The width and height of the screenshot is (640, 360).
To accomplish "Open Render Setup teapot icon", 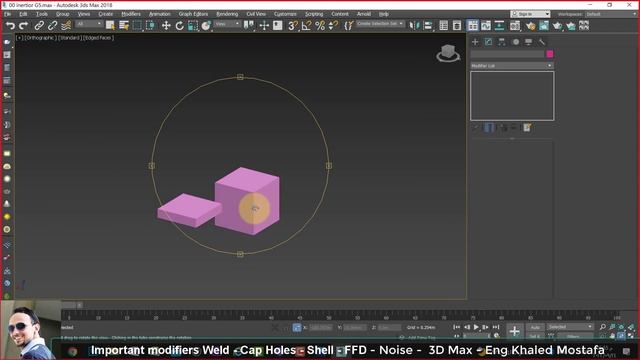I will point(530,26).
